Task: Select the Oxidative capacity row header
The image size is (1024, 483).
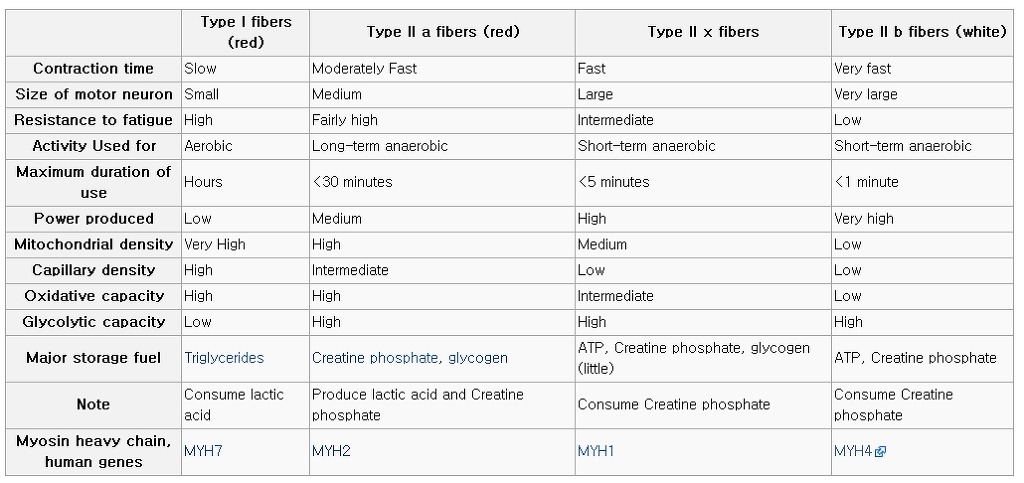Action: pos(93,296)
